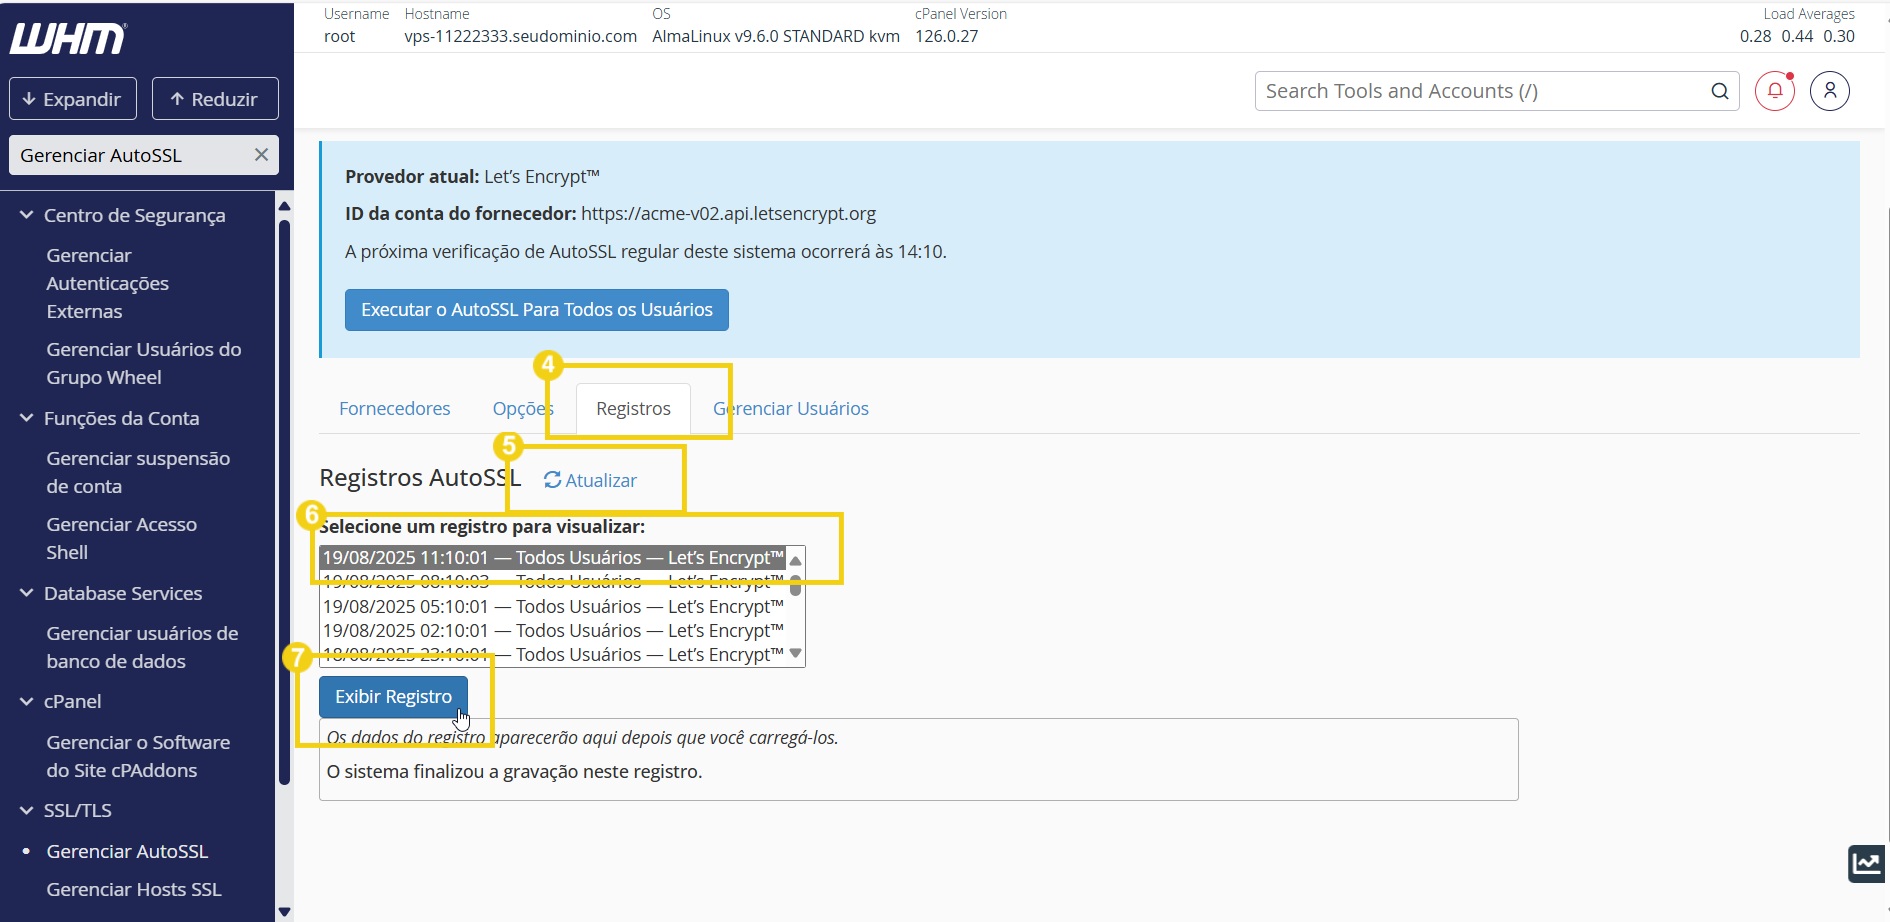Select the Registros tab
This screenshot has height=922, width=1890.
click(x=633, y=408)
